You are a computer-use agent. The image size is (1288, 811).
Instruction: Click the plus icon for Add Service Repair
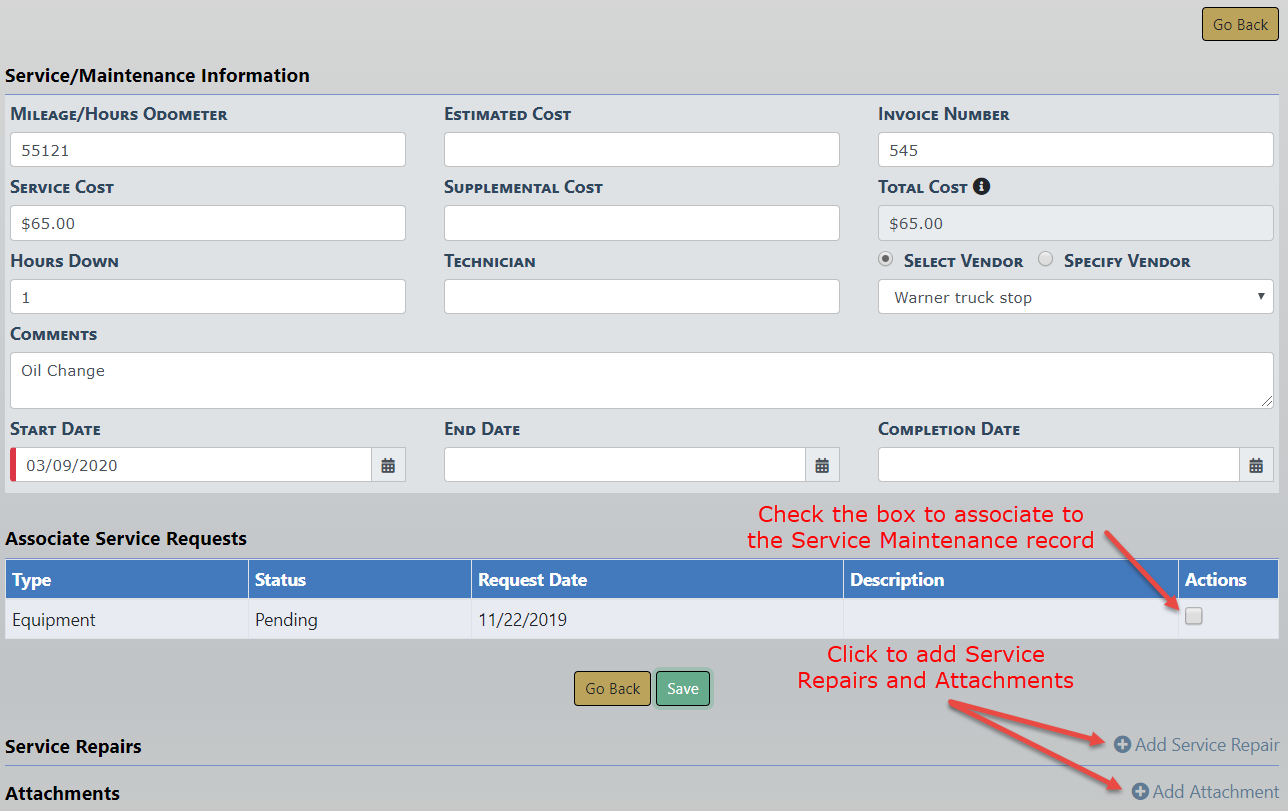coord(1122,744)
